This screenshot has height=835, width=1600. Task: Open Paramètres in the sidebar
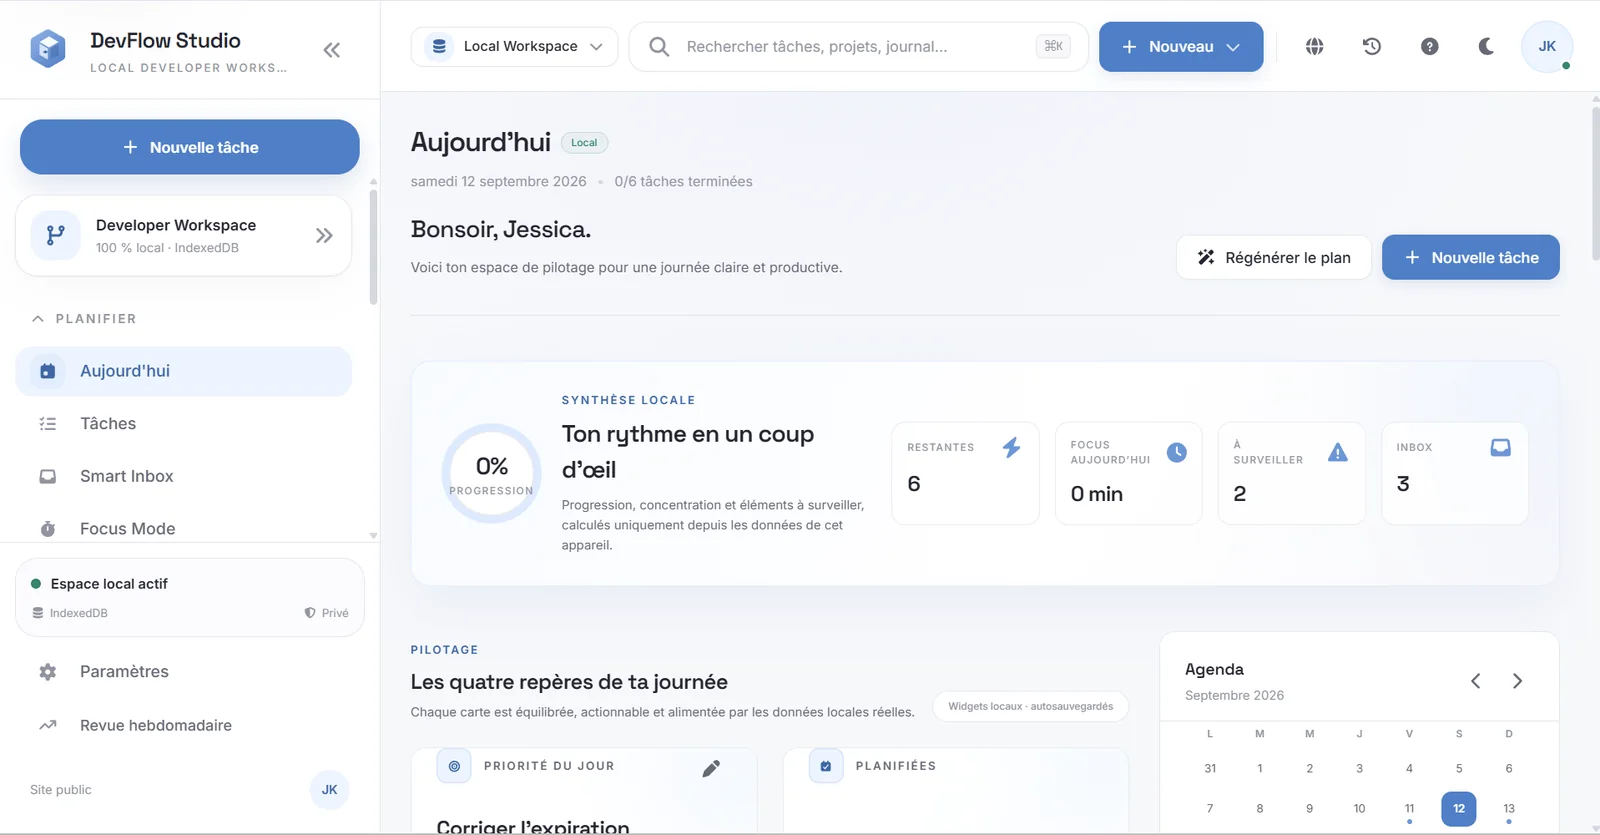click(190, 672)
